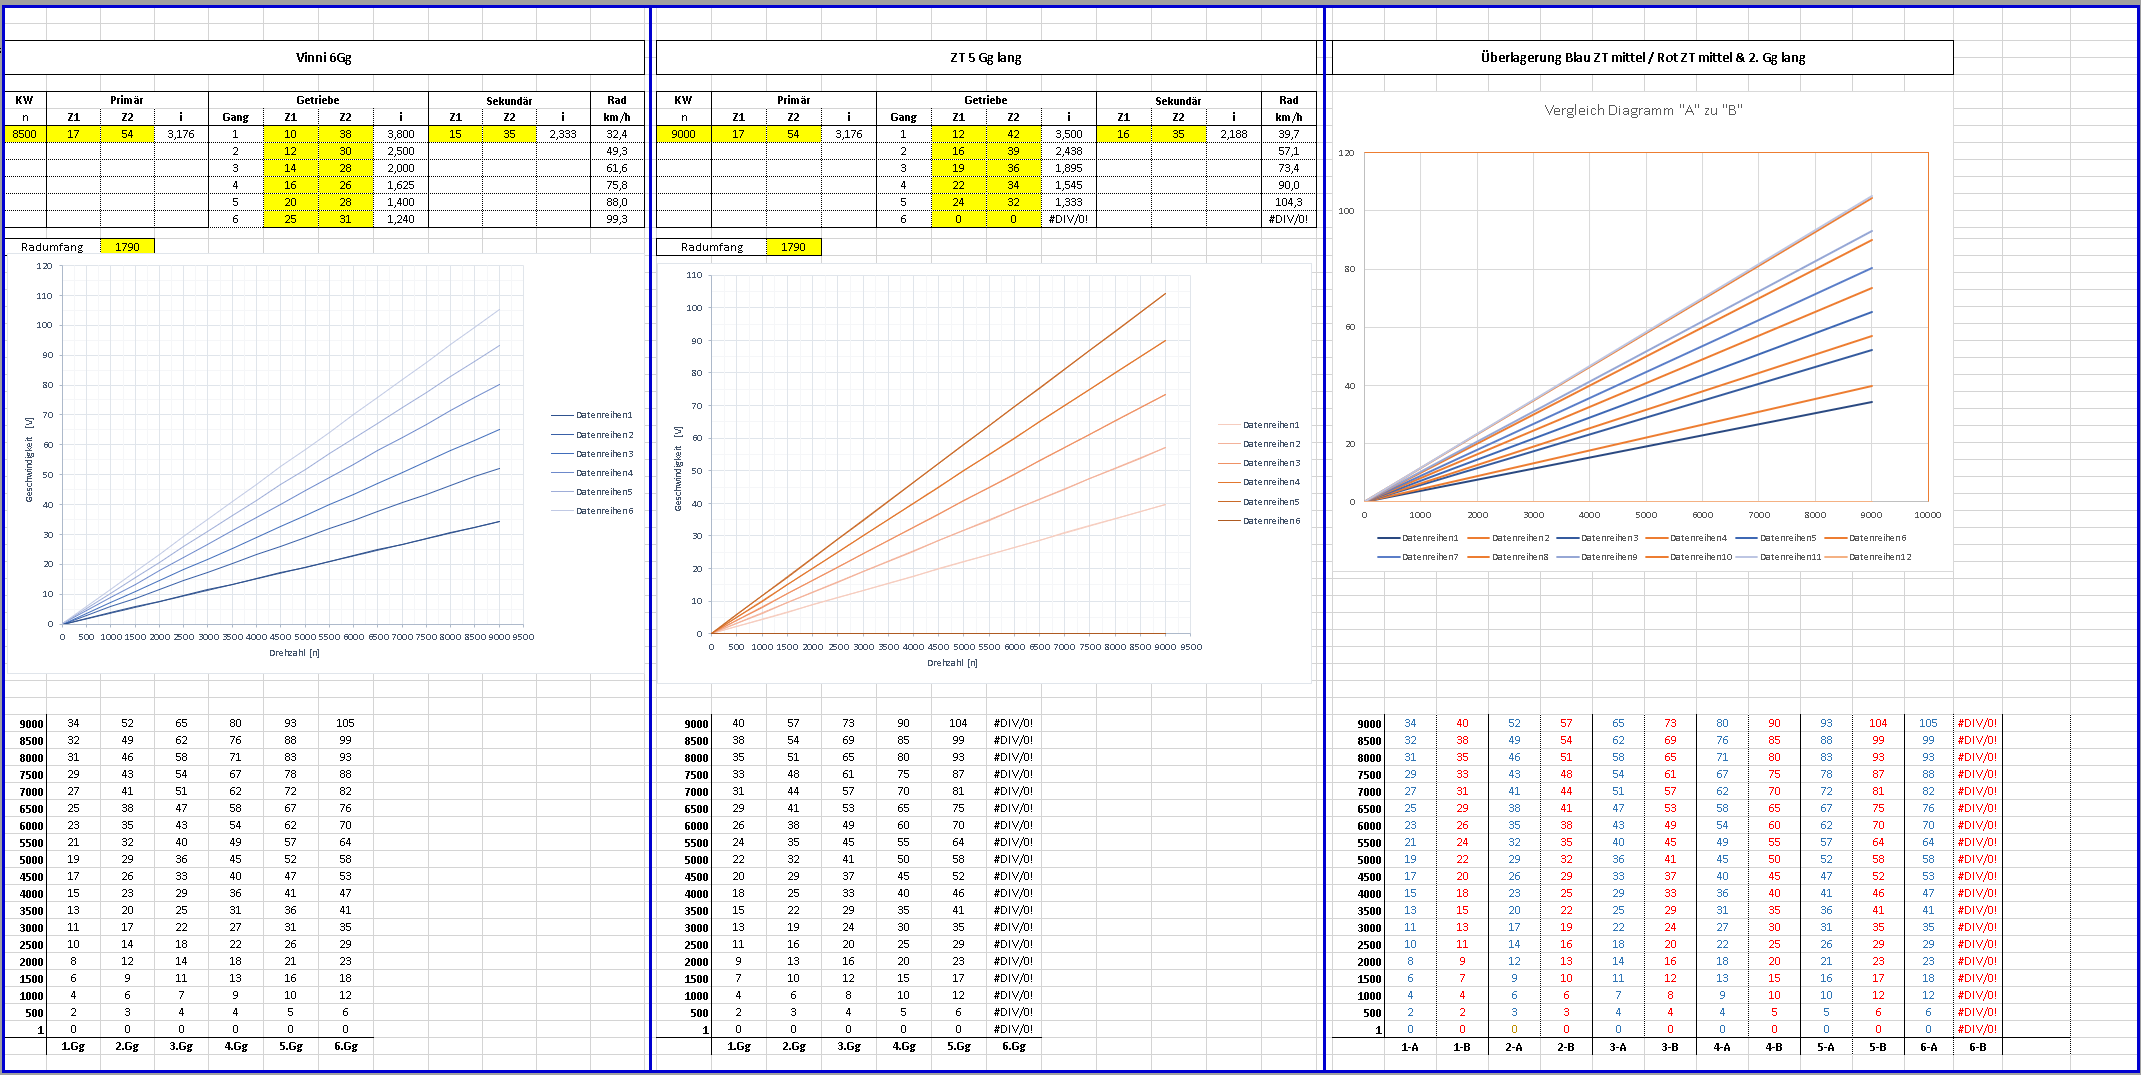Click the ZT 5 Gg lang title cell

[986, 57]
